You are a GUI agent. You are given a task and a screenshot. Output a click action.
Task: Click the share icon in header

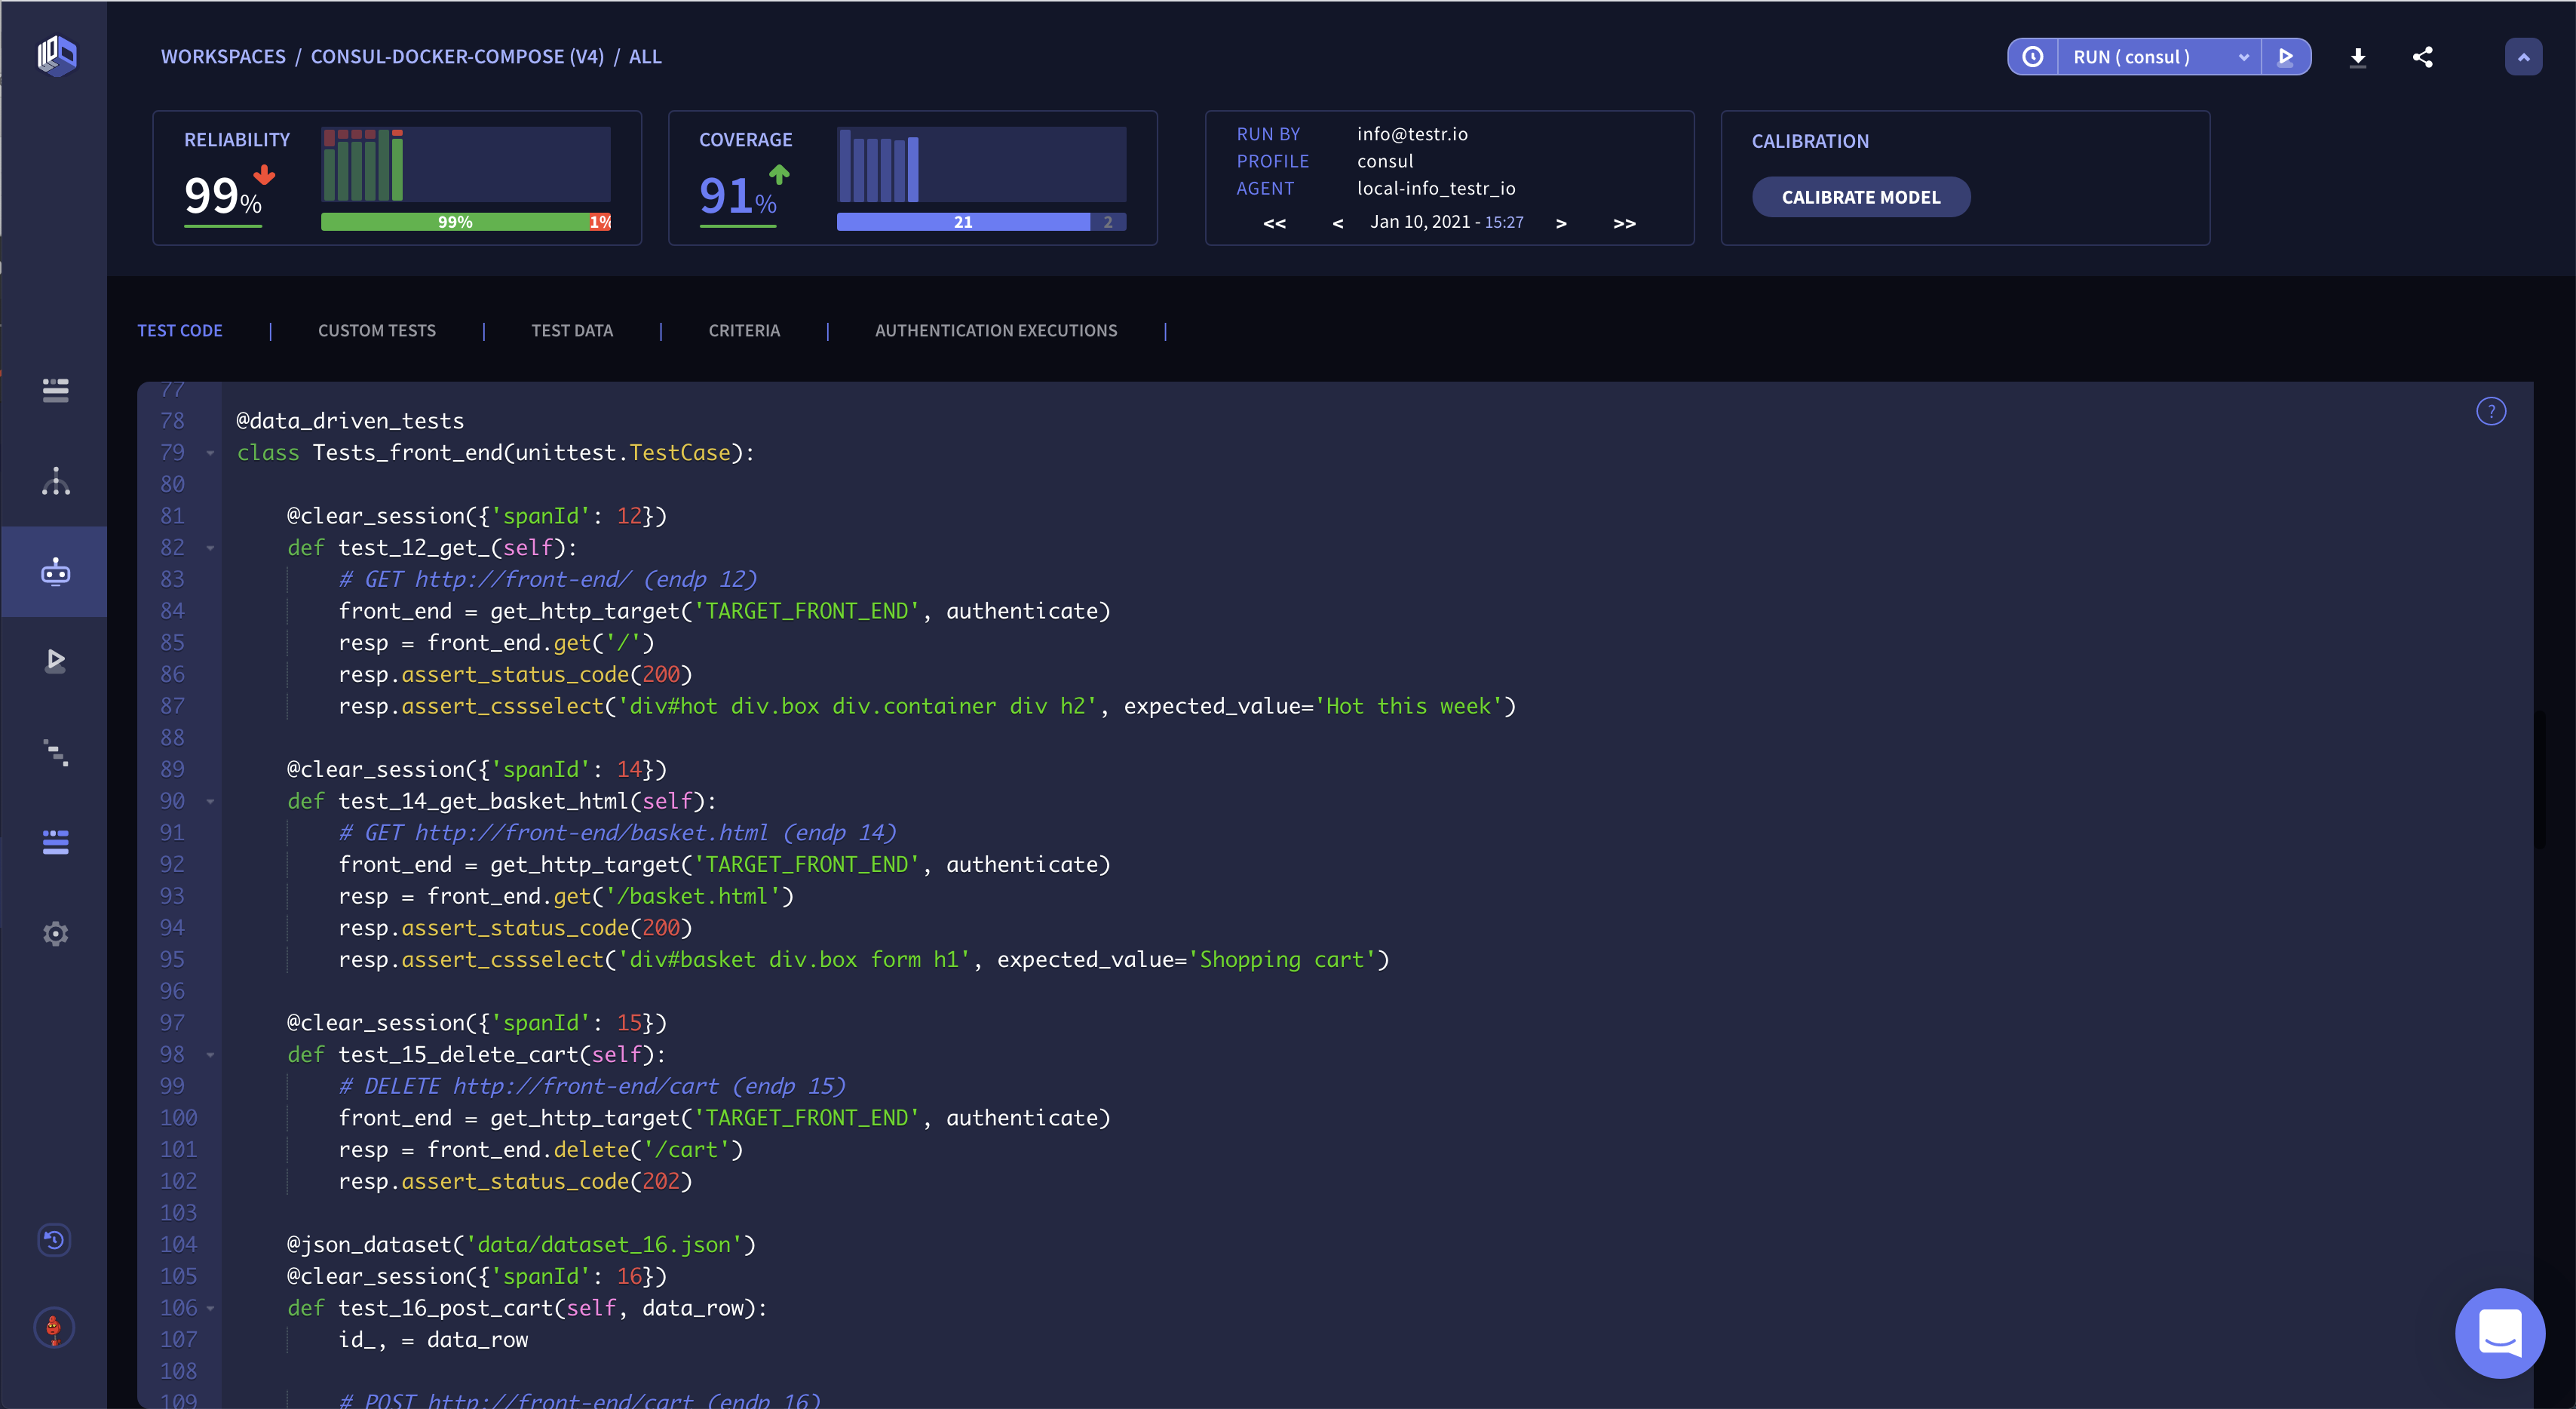coord(2422,57)
